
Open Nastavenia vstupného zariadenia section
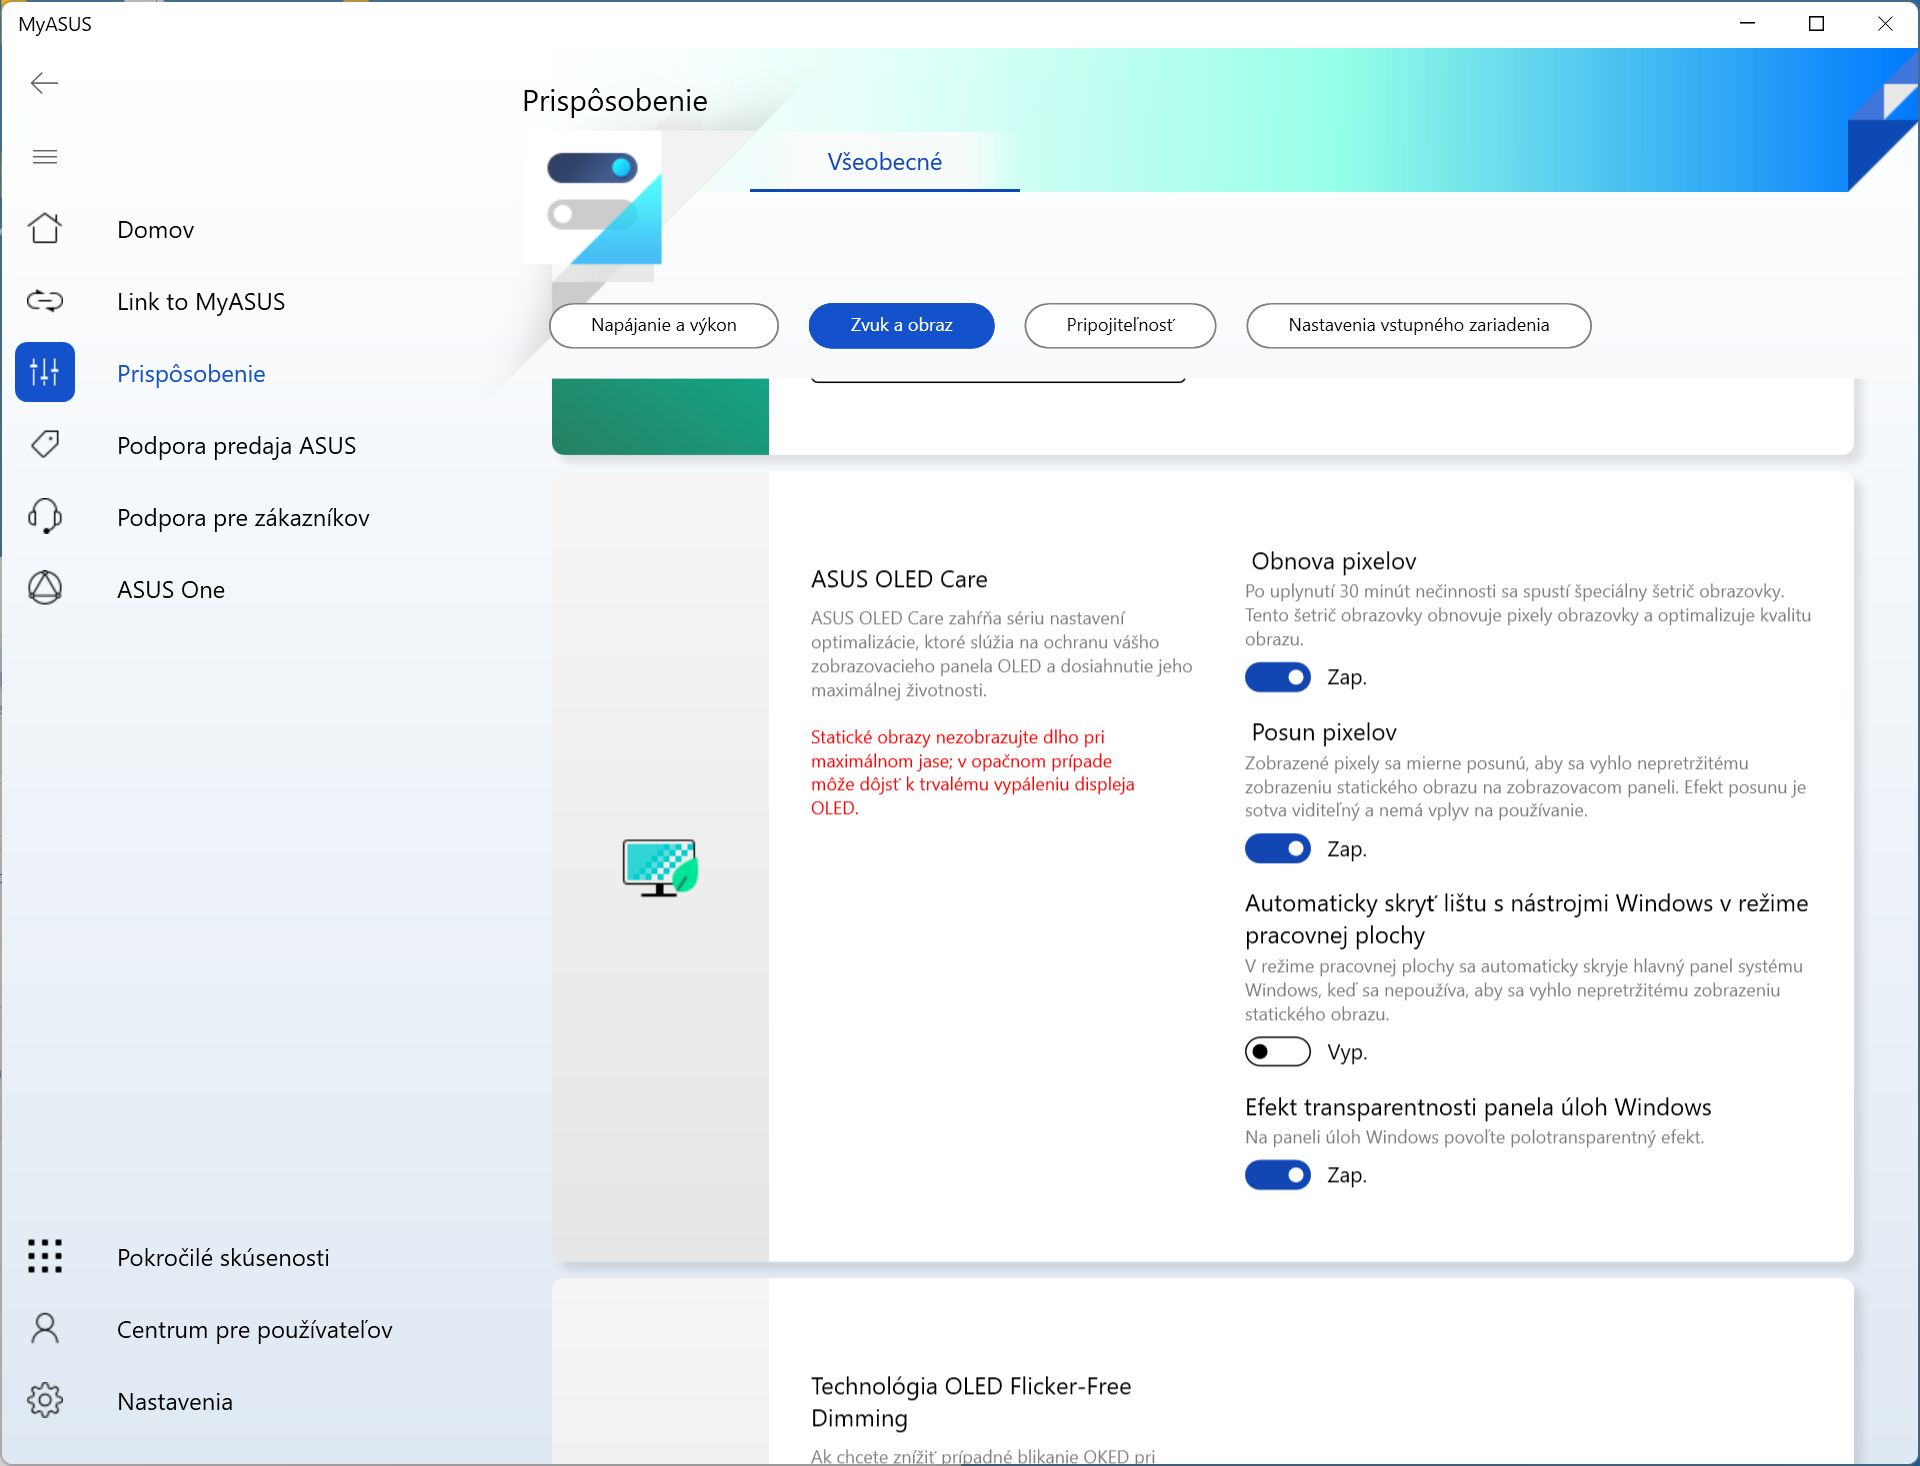(1417, 325)
